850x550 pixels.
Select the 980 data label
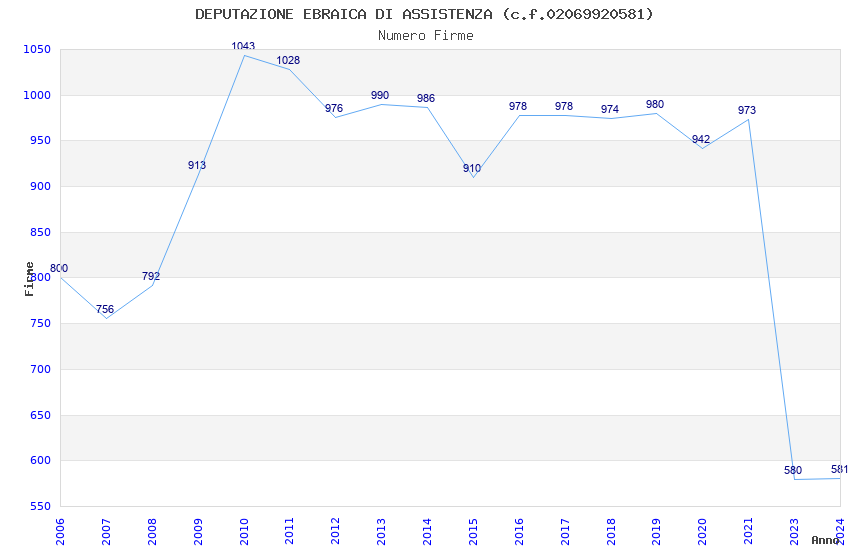(655, 104)
